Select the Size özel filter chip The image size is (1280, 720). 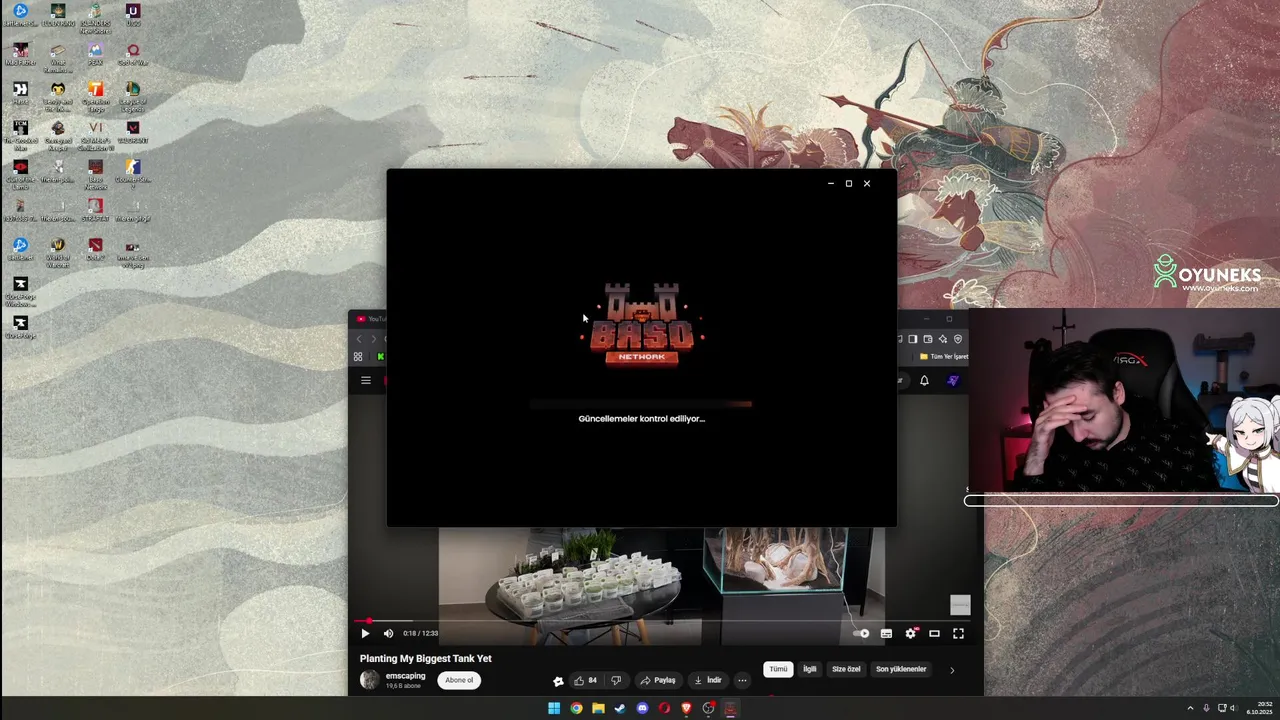846,669
